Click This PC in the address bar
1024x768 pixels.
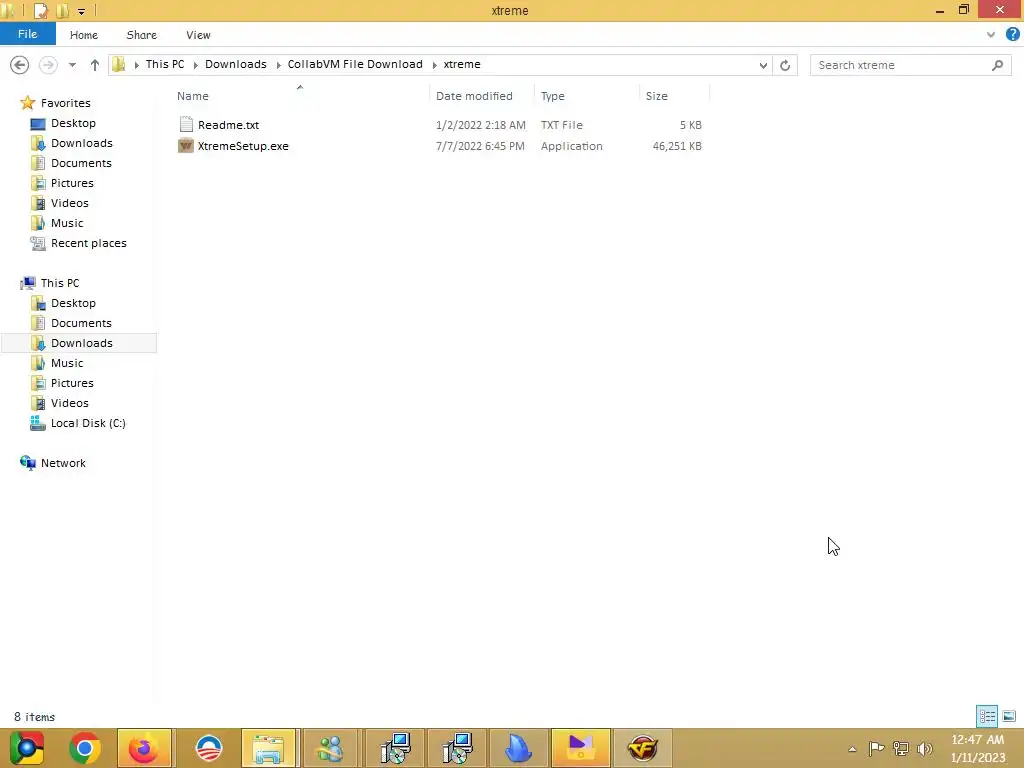165,64
